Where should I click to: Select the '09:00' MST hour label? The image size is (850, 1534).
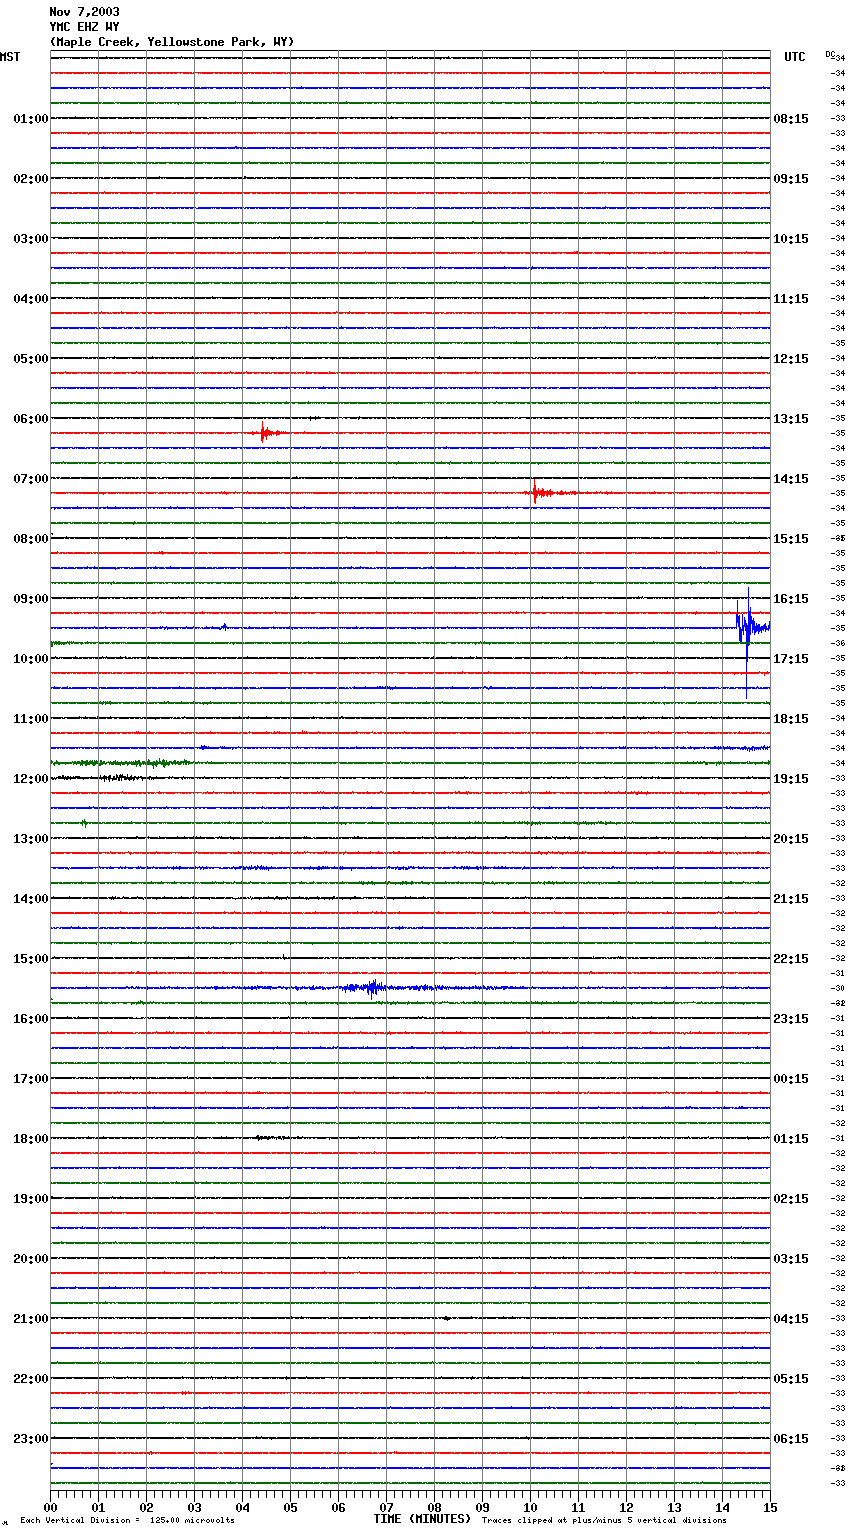click(31, 599)
